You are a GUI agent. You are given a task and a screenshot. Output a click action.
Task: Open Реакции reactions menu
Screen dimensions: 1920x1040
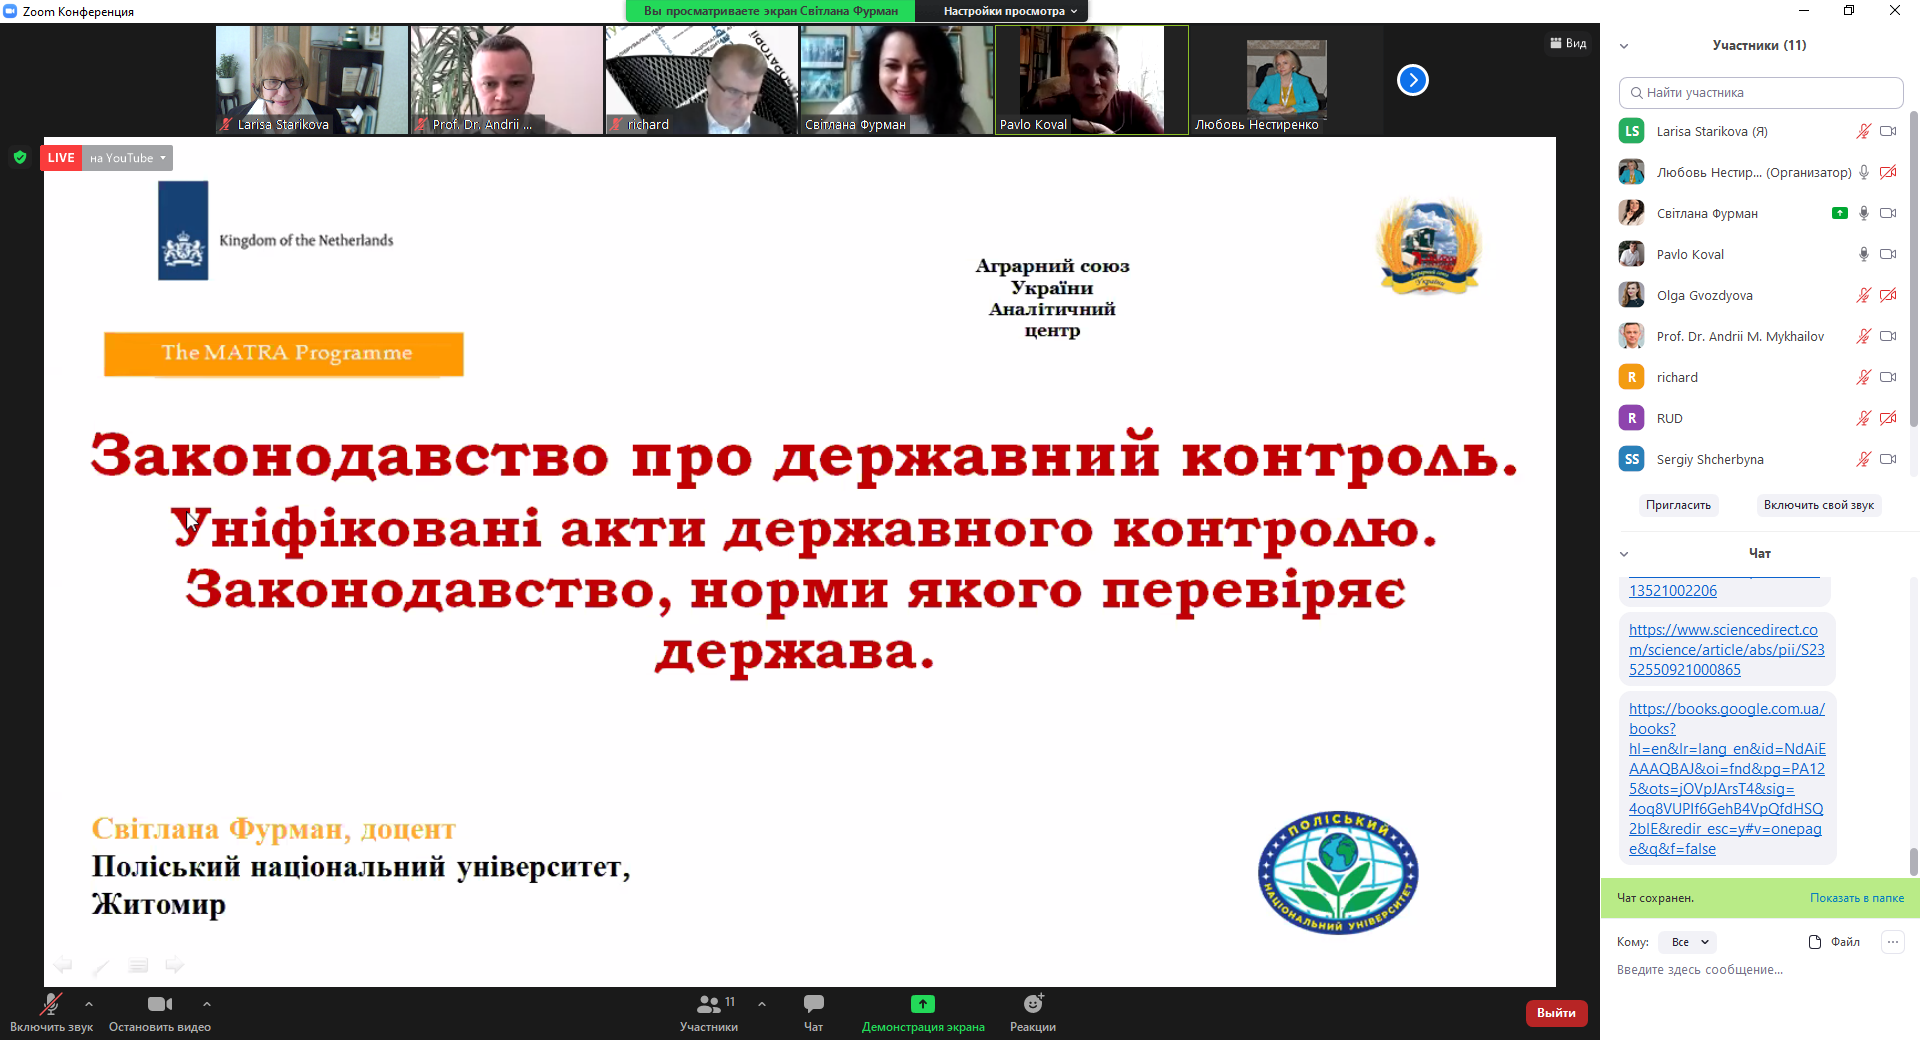1033,1012
